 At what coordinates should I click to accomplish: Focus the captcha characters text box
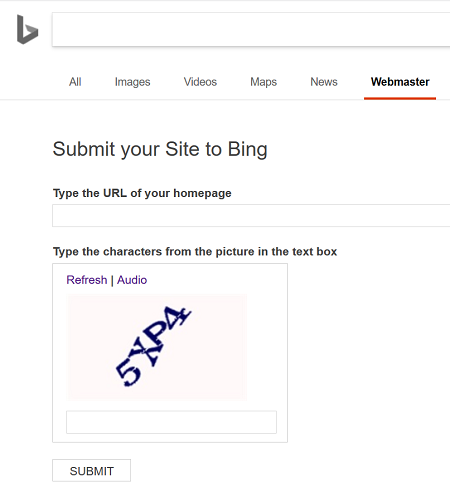(x=171, y=422)
